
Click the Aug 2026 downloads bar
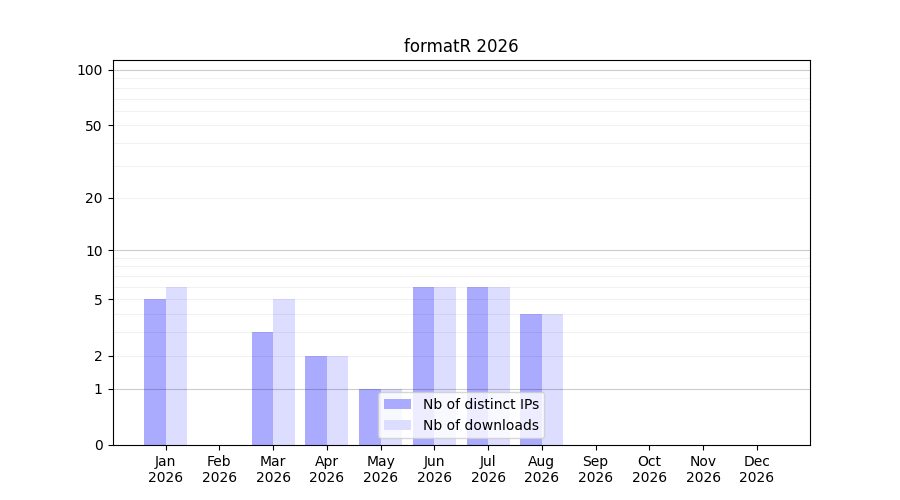(552, 379)
